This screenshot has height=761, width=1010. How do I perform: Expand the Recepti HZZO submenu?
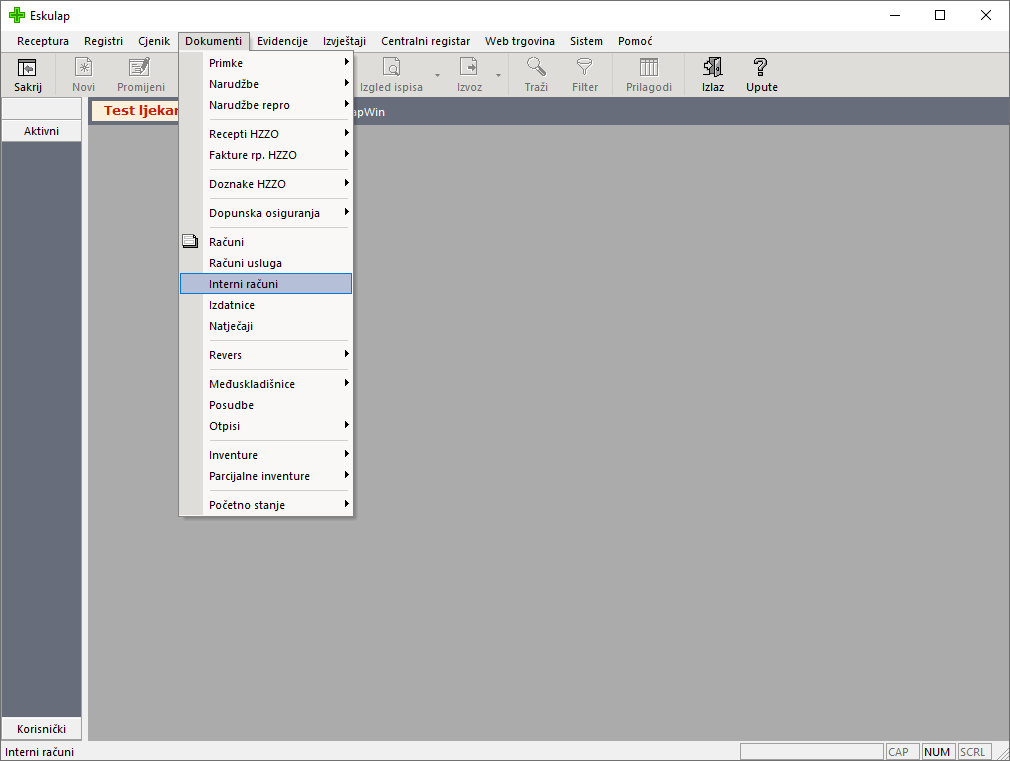tap(265, 134)
